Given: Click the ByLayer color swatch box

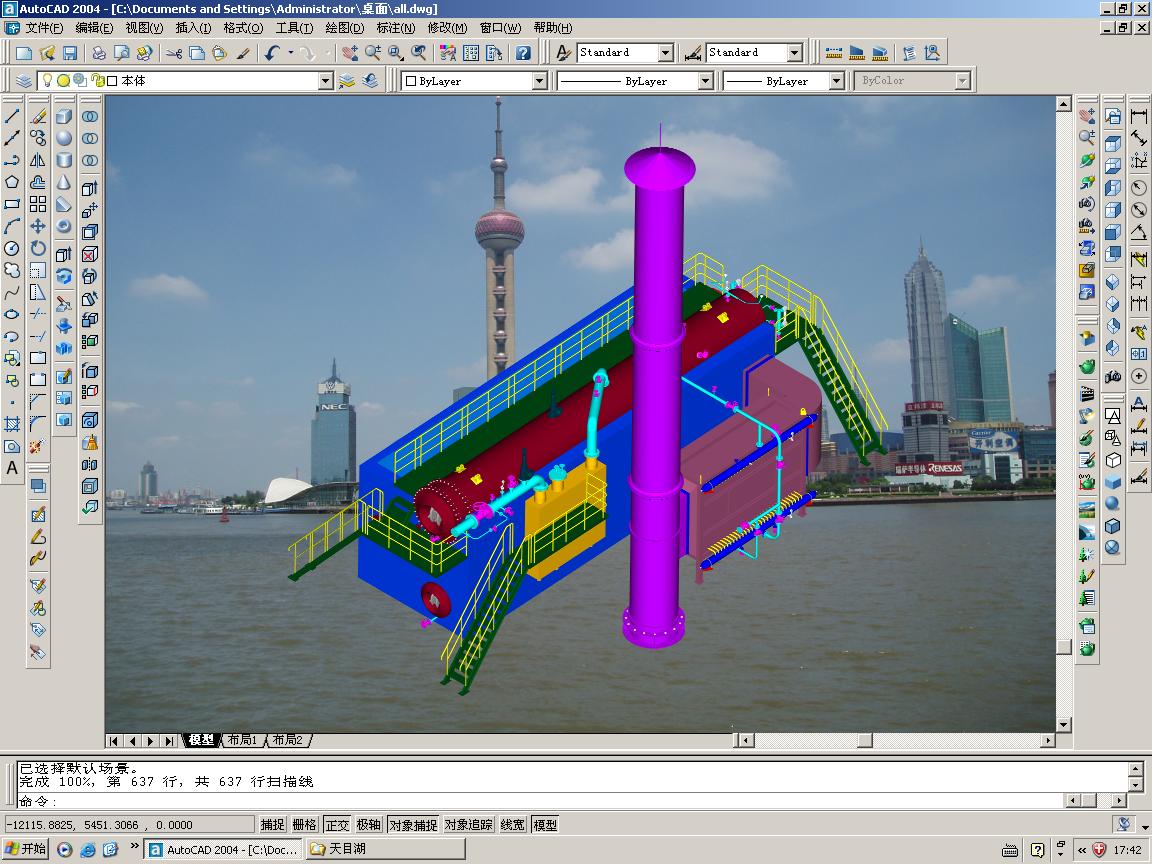Looking at the screenshot, I should coord(411,81).
